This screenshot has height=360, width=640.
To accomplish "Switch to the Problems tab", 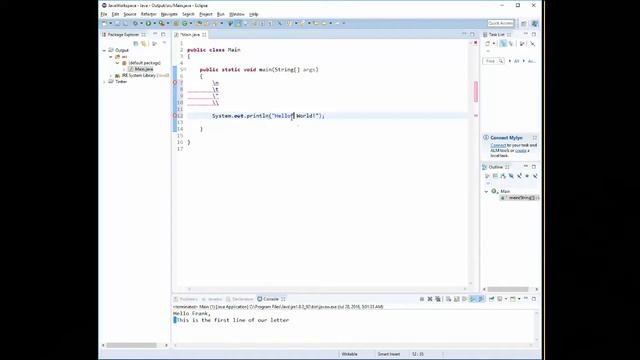I will pyautogui.click(x=186, y=299).
